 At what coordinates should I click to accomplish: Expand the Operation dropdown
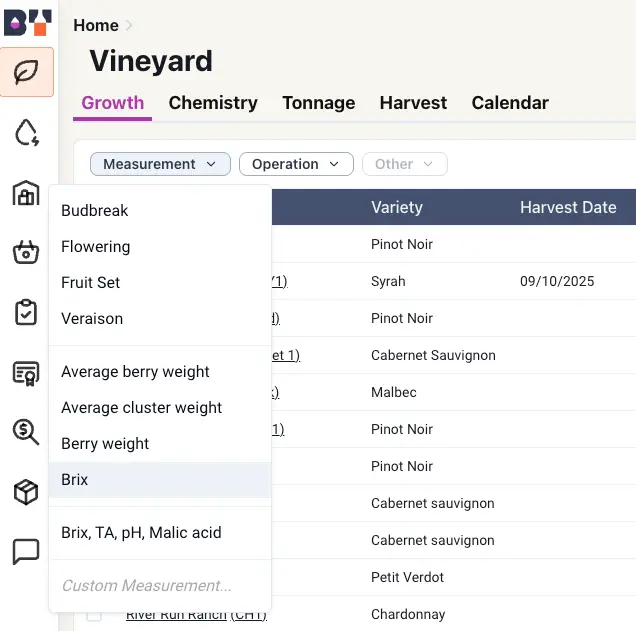click(x=296, y=164)
